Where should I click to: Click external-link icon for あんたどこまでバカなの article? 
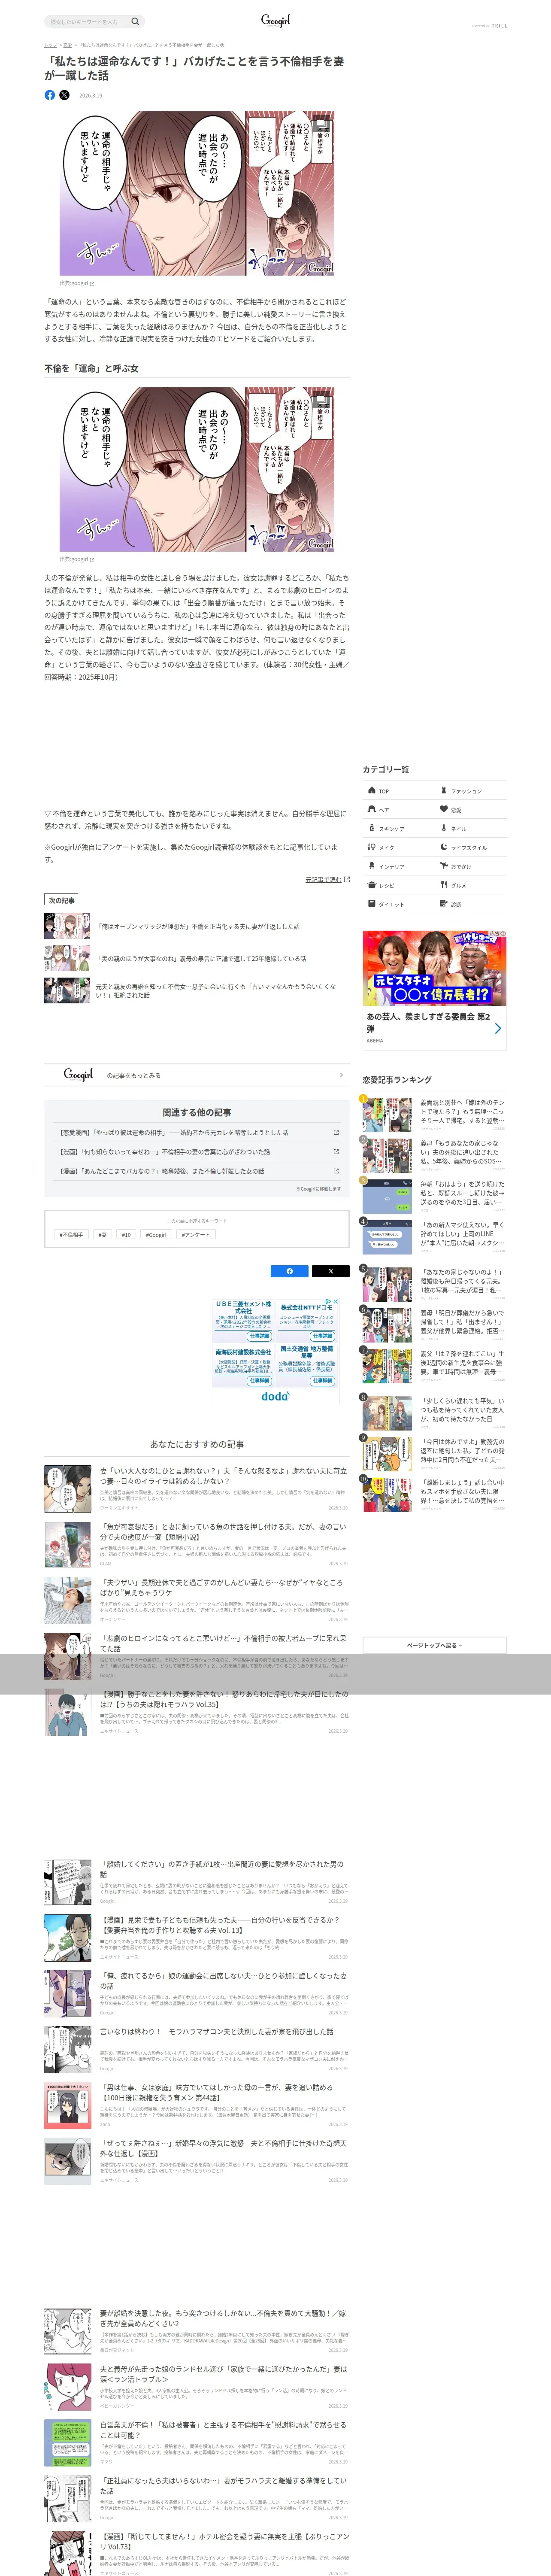tap(335, 1171)
